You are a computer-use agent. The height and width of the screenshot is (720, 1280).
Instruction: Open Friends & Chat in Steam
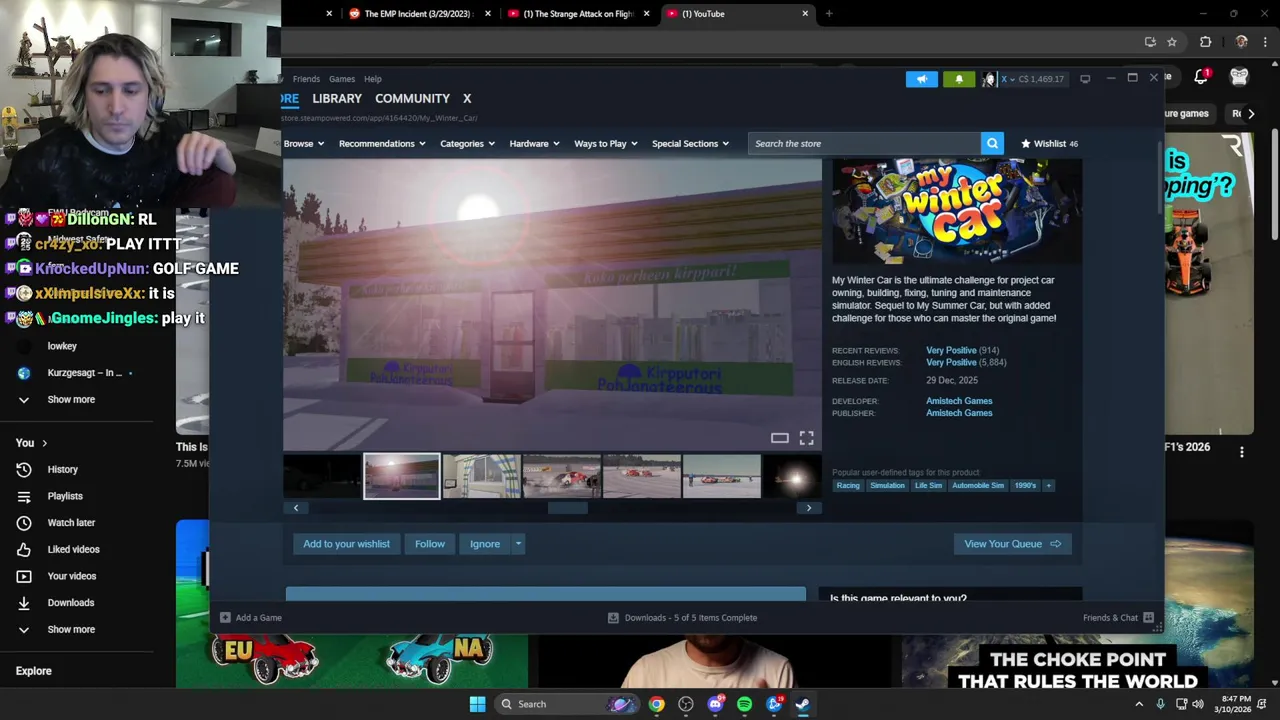pyautogui.click(x=1118, y=618)
